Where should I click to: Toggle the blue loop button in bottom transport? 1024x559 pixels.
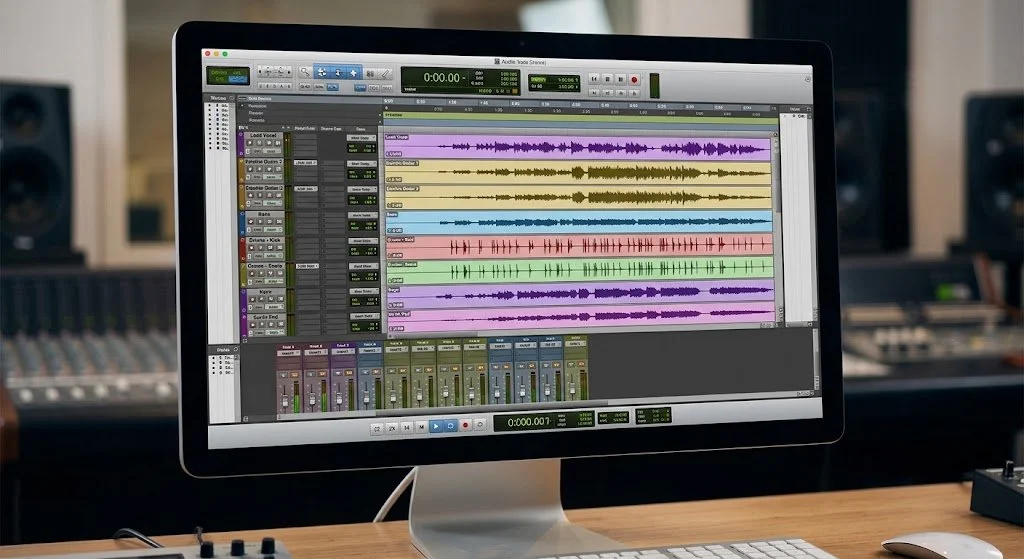click(449, 425)
